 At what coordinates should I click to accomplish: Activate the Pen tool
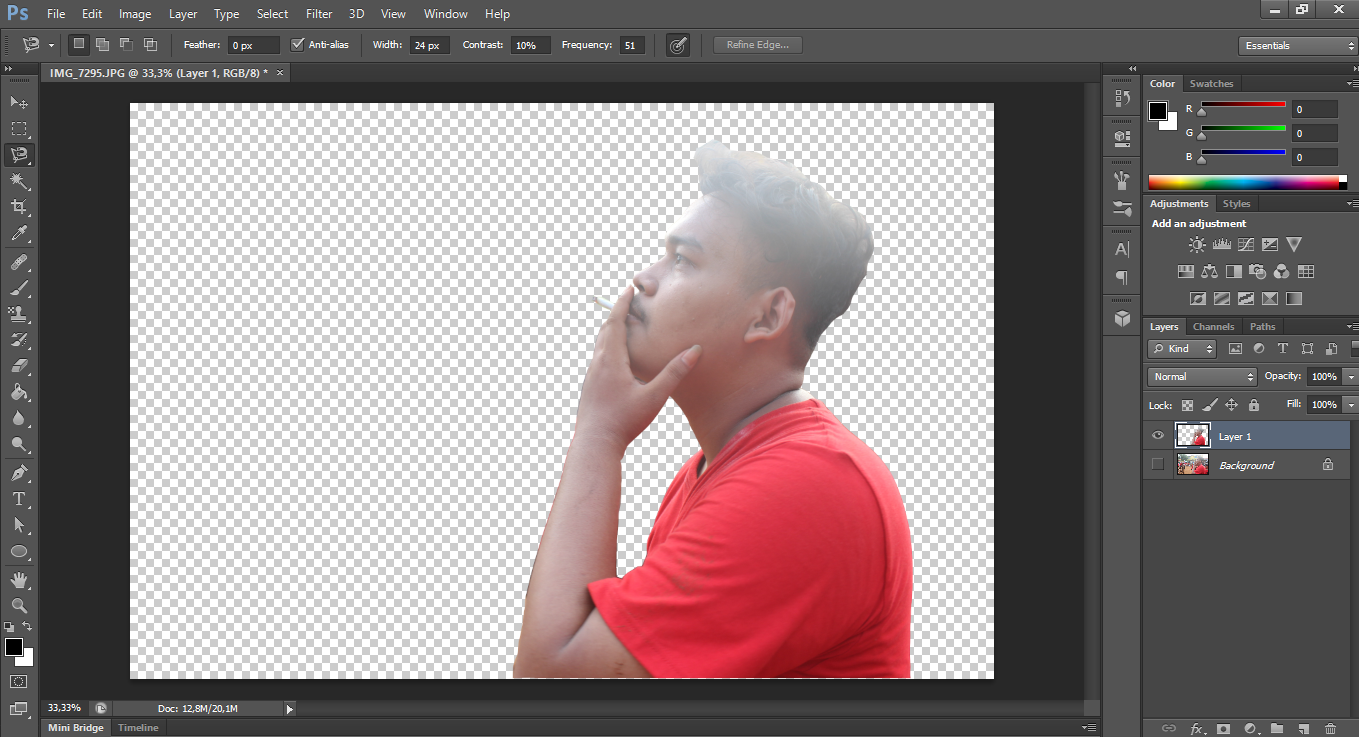(x=19, y=472)
